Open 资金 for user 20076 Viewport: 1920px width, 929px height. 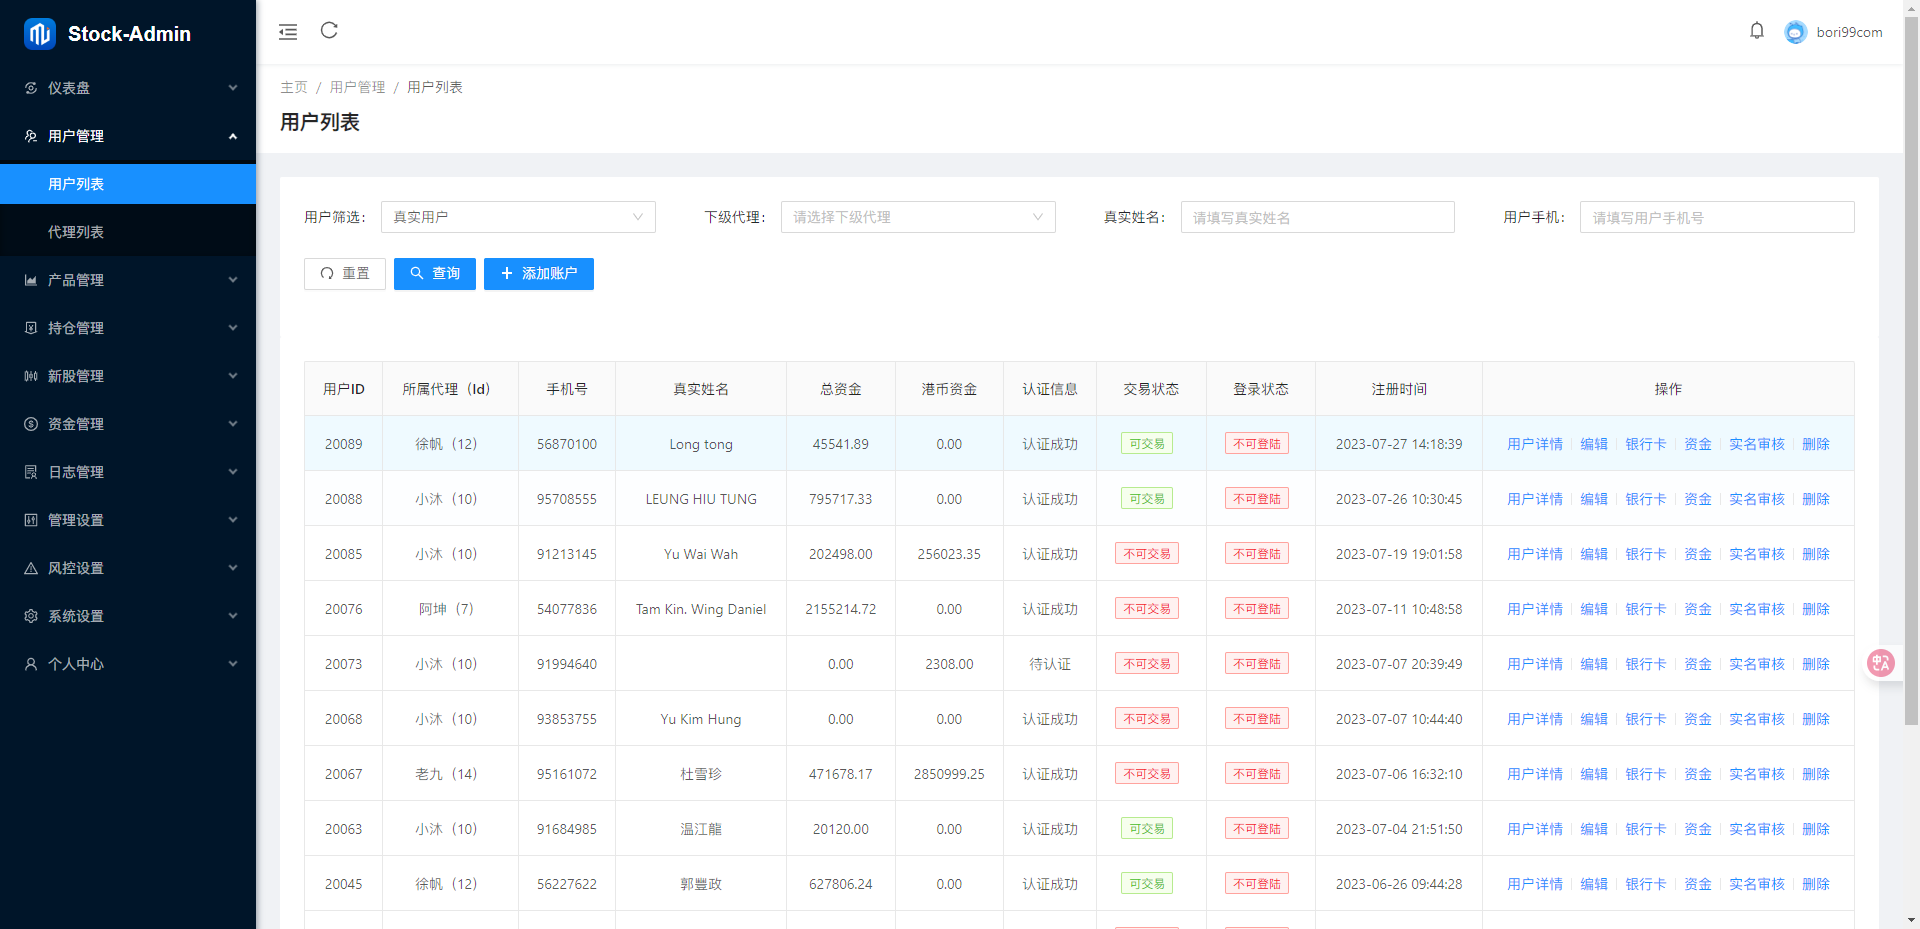click(x=1698, y=609)
